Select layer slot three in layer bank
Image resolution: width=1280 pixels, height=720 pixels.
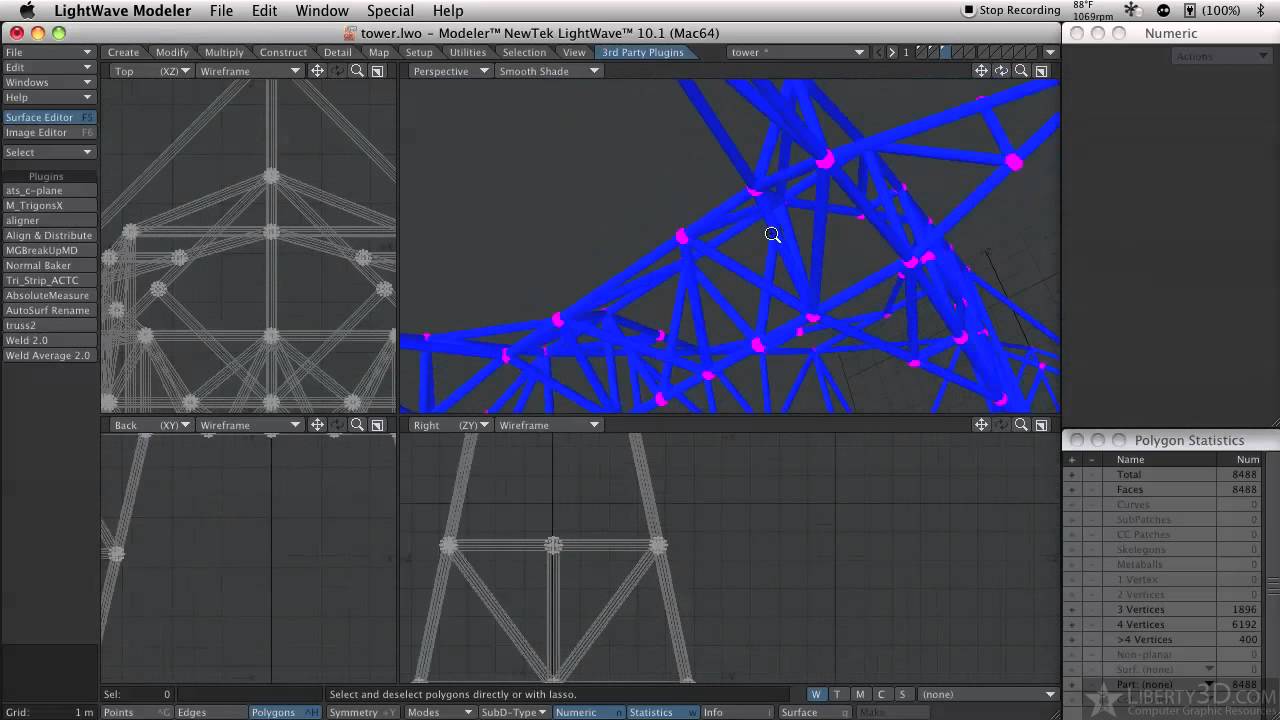tap(946, 52)
